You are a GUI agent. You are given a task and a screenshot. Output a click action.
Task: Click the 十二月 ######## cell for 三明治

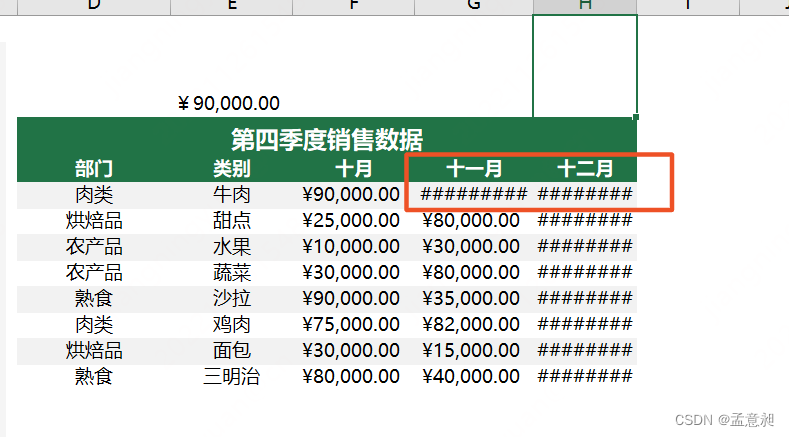[x=585, y=377]
